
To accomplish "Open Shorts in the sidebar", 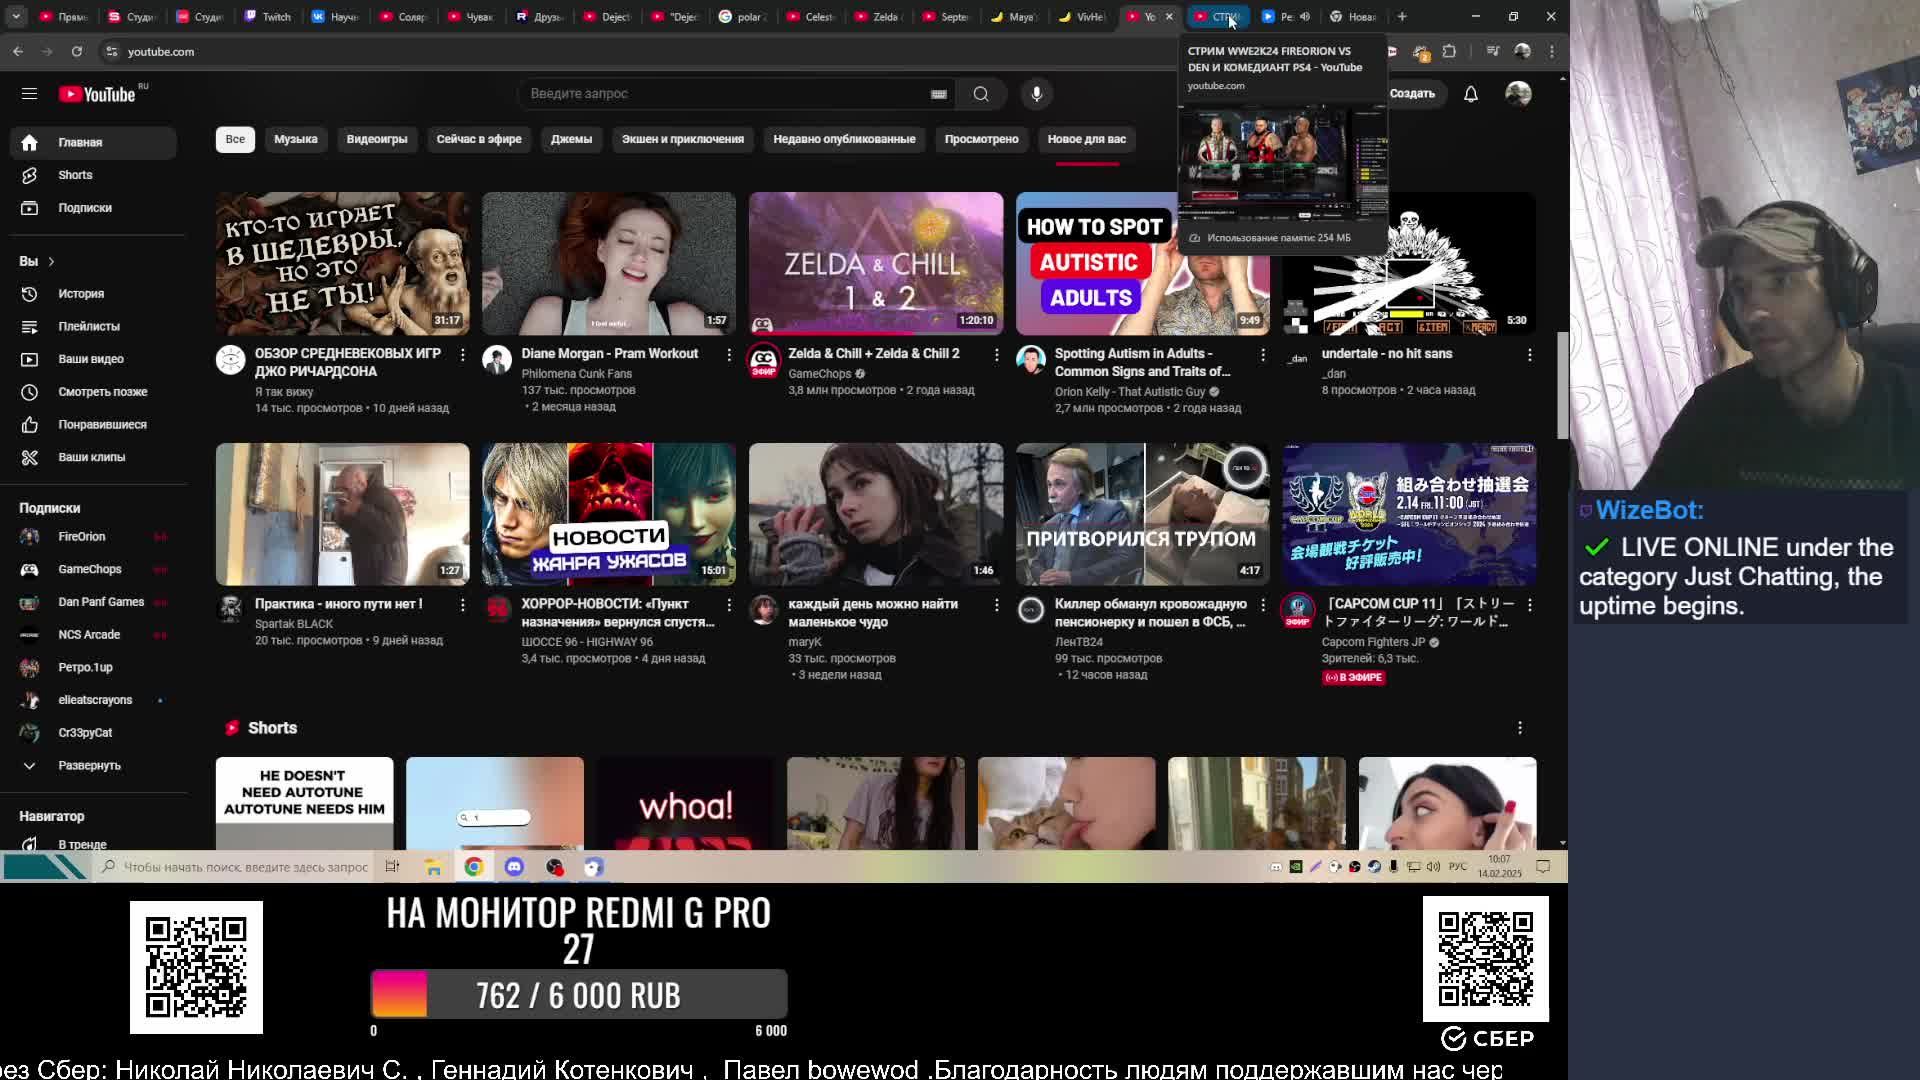I will (75, 175).
